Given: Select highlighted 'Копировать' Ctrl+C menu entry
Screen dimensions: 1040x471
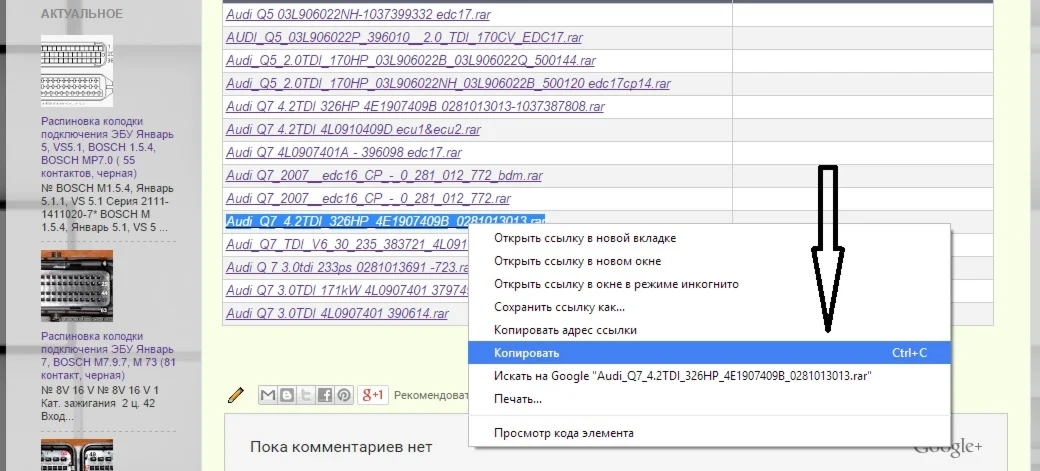Looking at the screenshot, I should (x=709, y=353).
